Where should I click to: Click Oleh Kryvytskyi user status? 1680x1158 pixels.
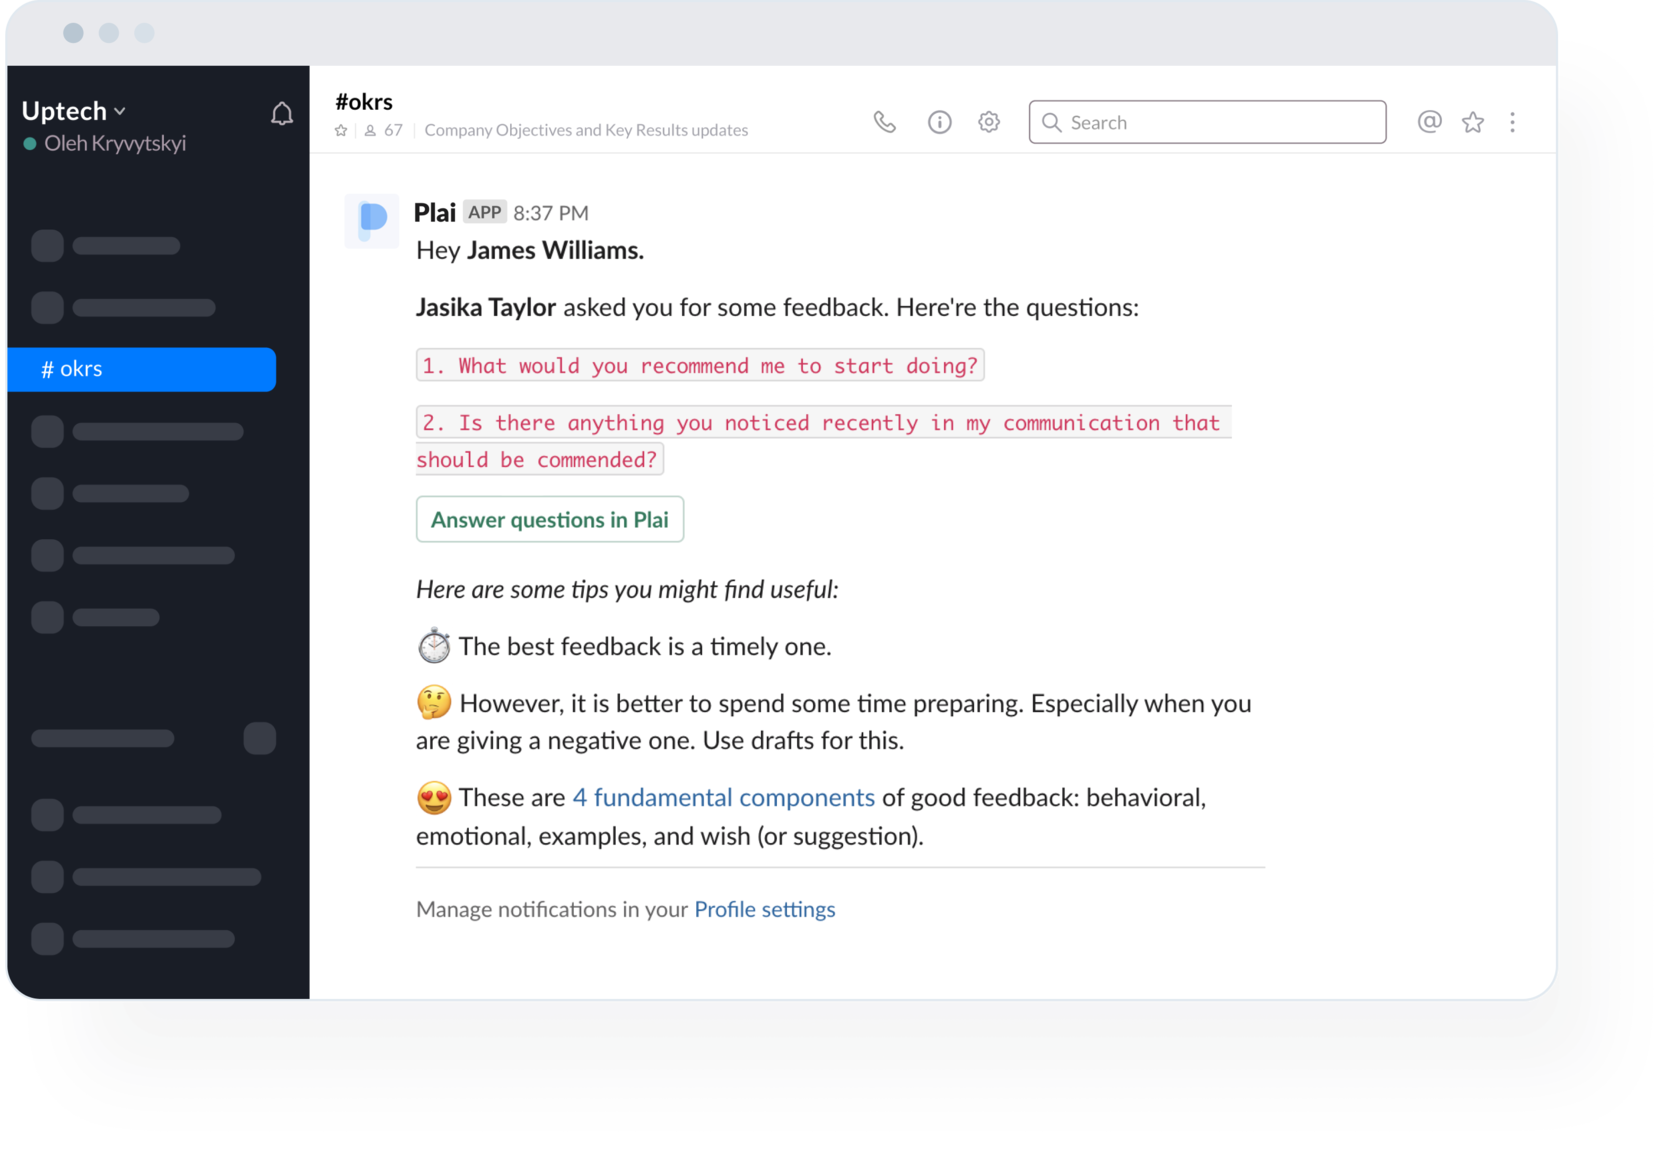click(104, 143)
